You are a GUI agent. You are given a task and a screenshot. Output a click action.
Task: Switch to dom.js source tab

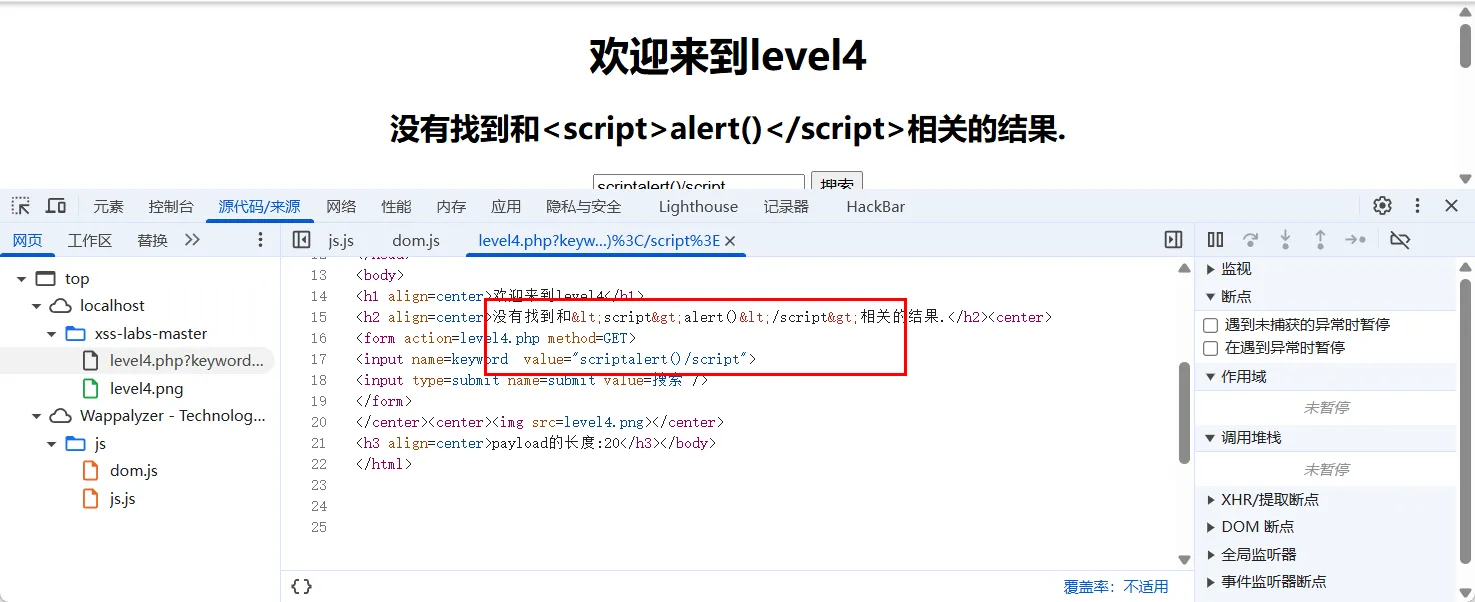416,241
